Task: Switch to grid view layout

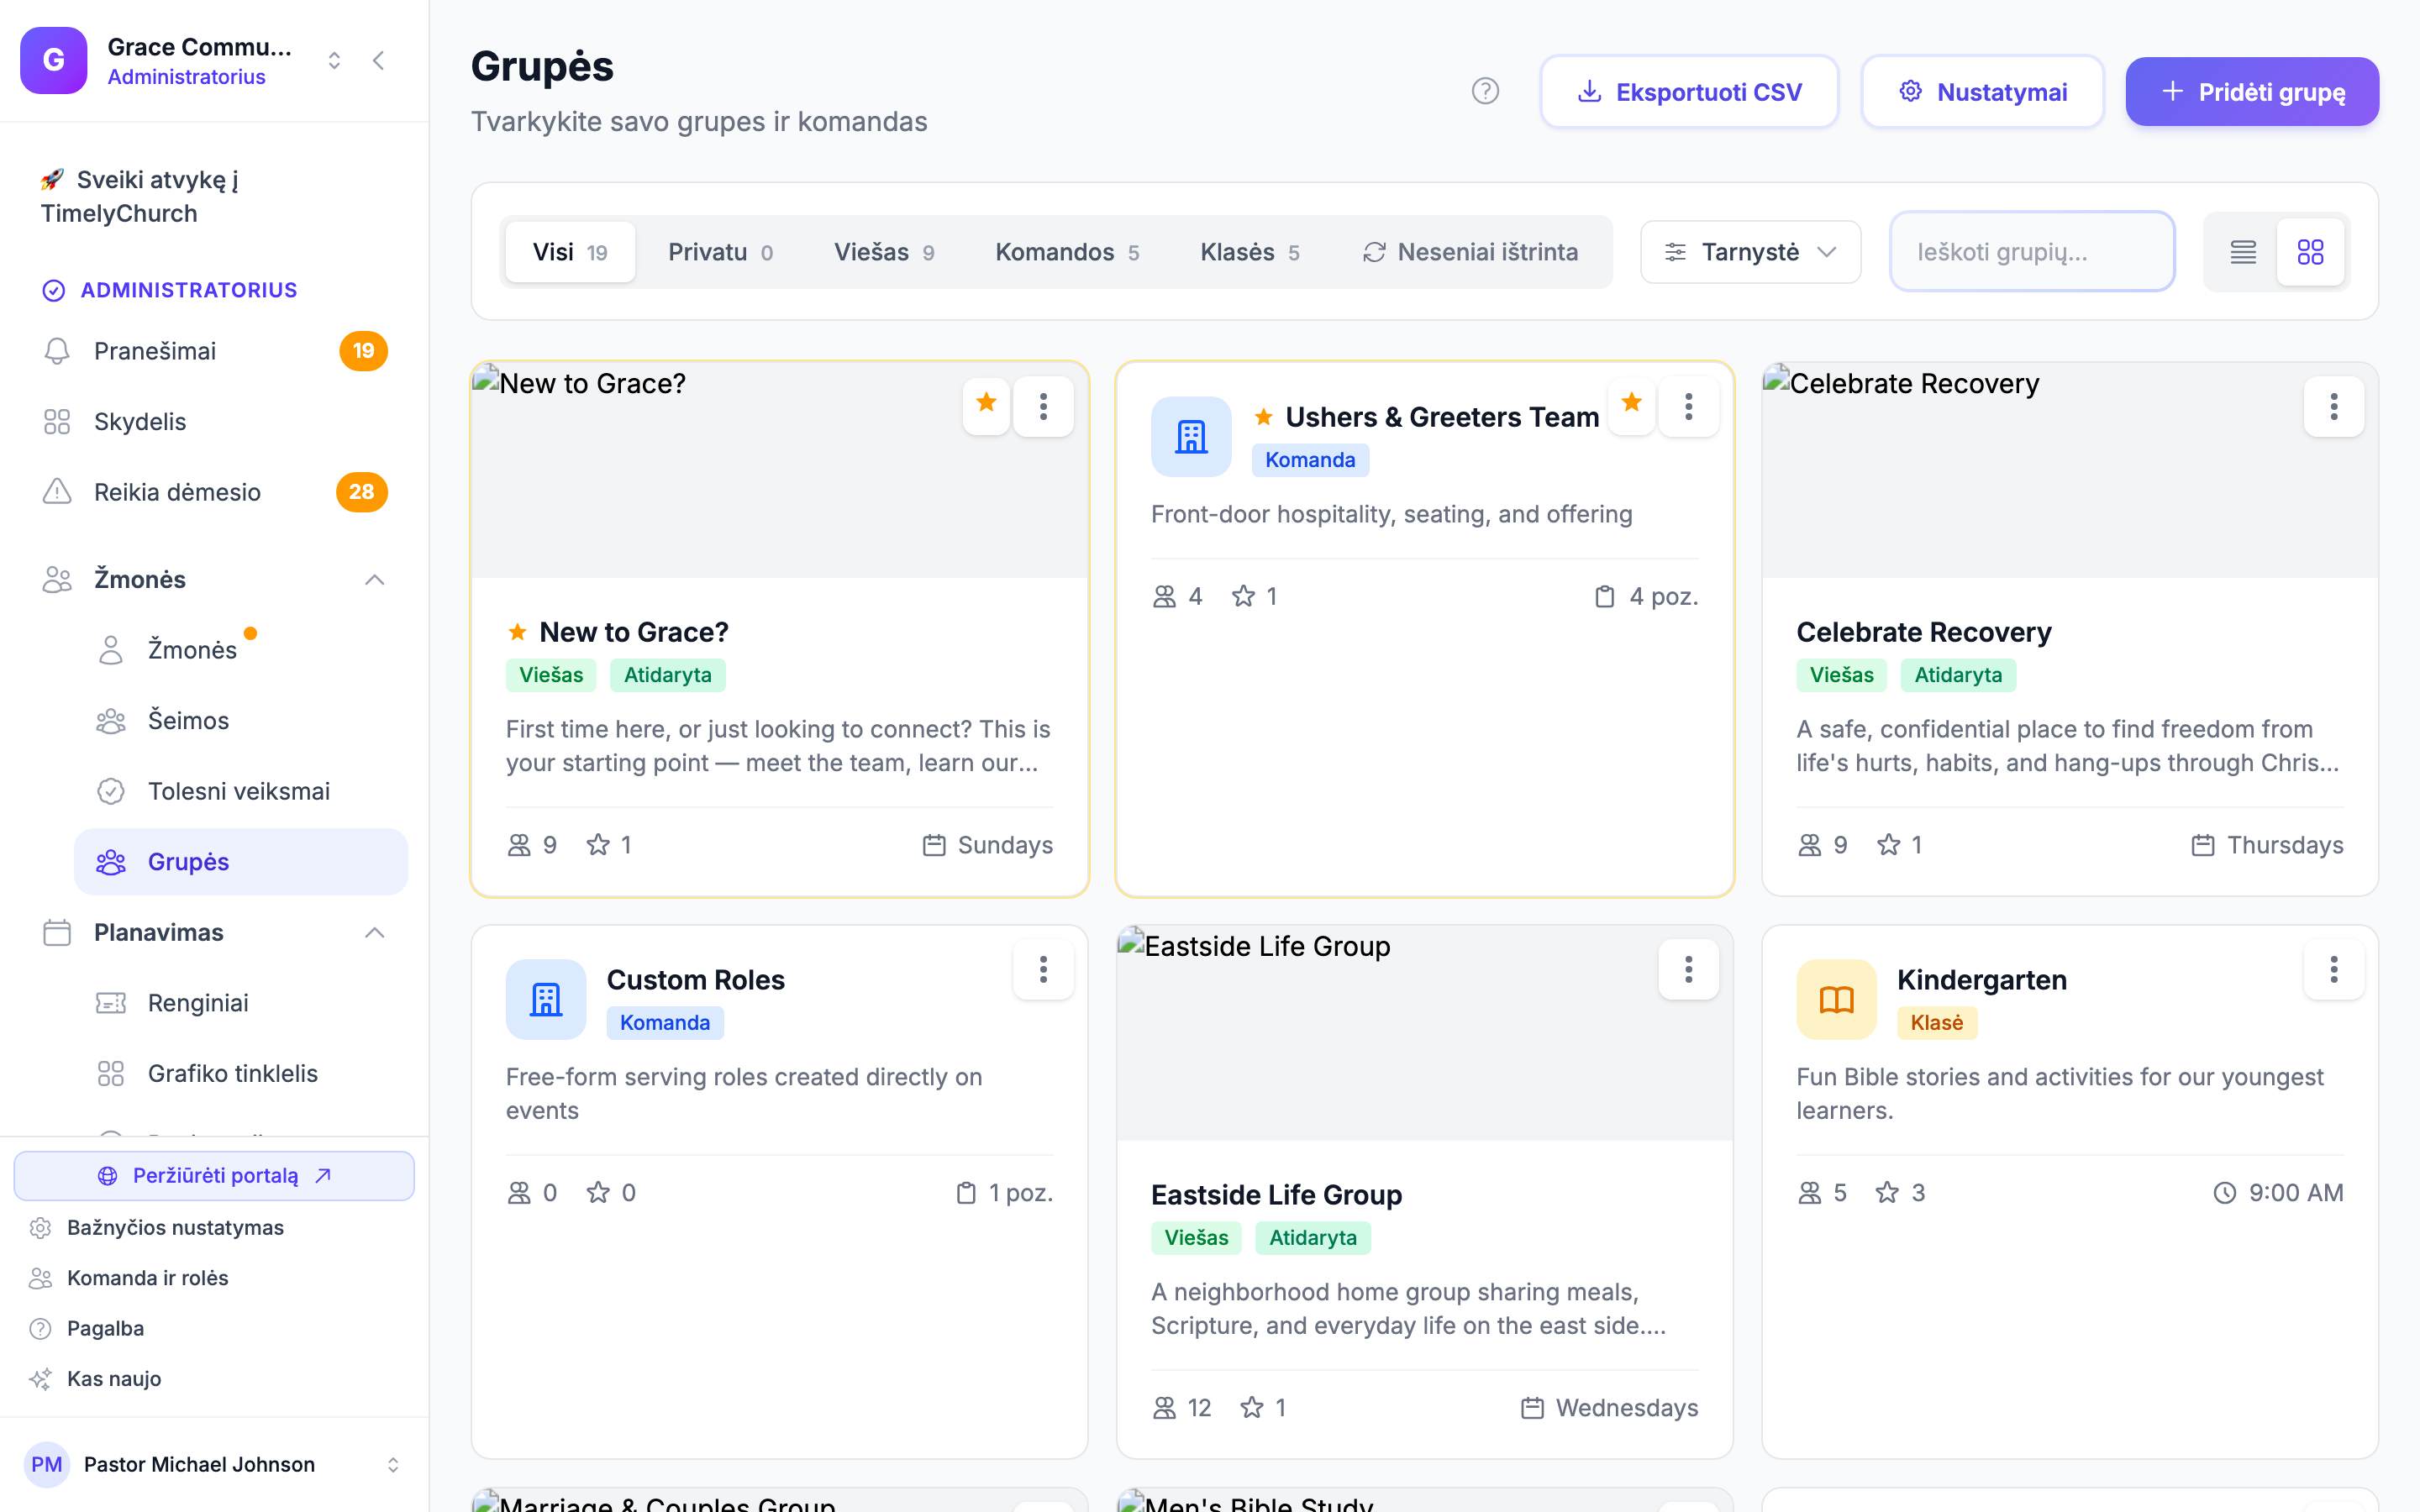Action: (2310, 252)
